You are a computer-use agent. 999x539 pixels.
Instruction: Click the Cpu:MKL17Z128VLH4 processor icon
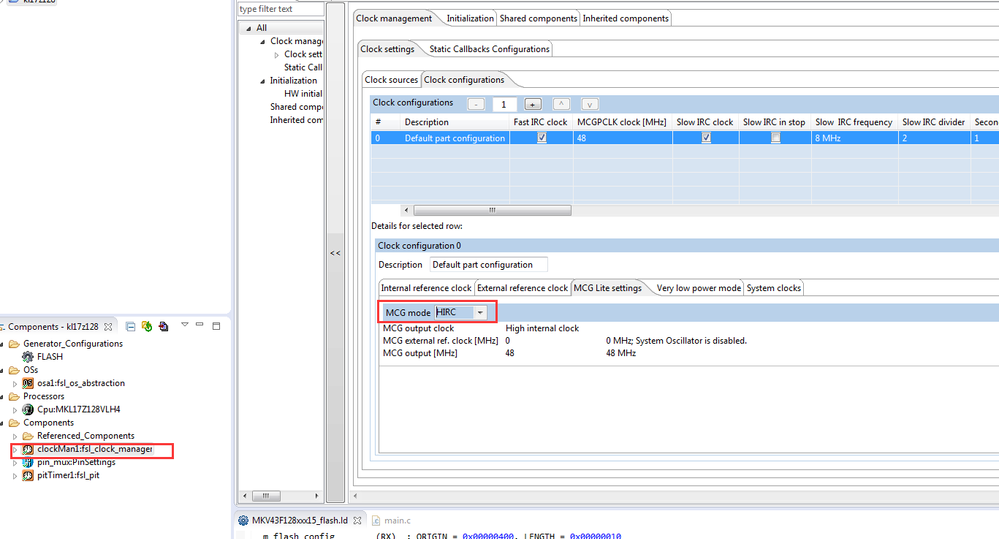pyautogui.click(x=28, y=409)
